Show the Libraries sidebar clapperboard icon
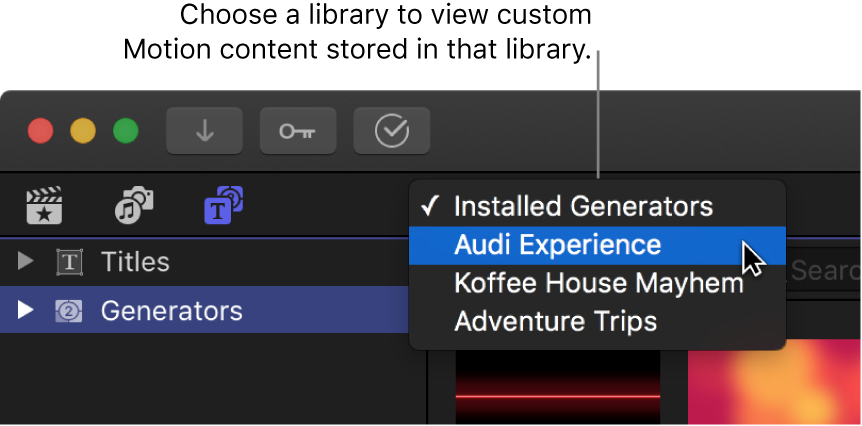Image resolution: width=862 pixels, height=426 pixels. pyautogui.click(x=44, y=206)
